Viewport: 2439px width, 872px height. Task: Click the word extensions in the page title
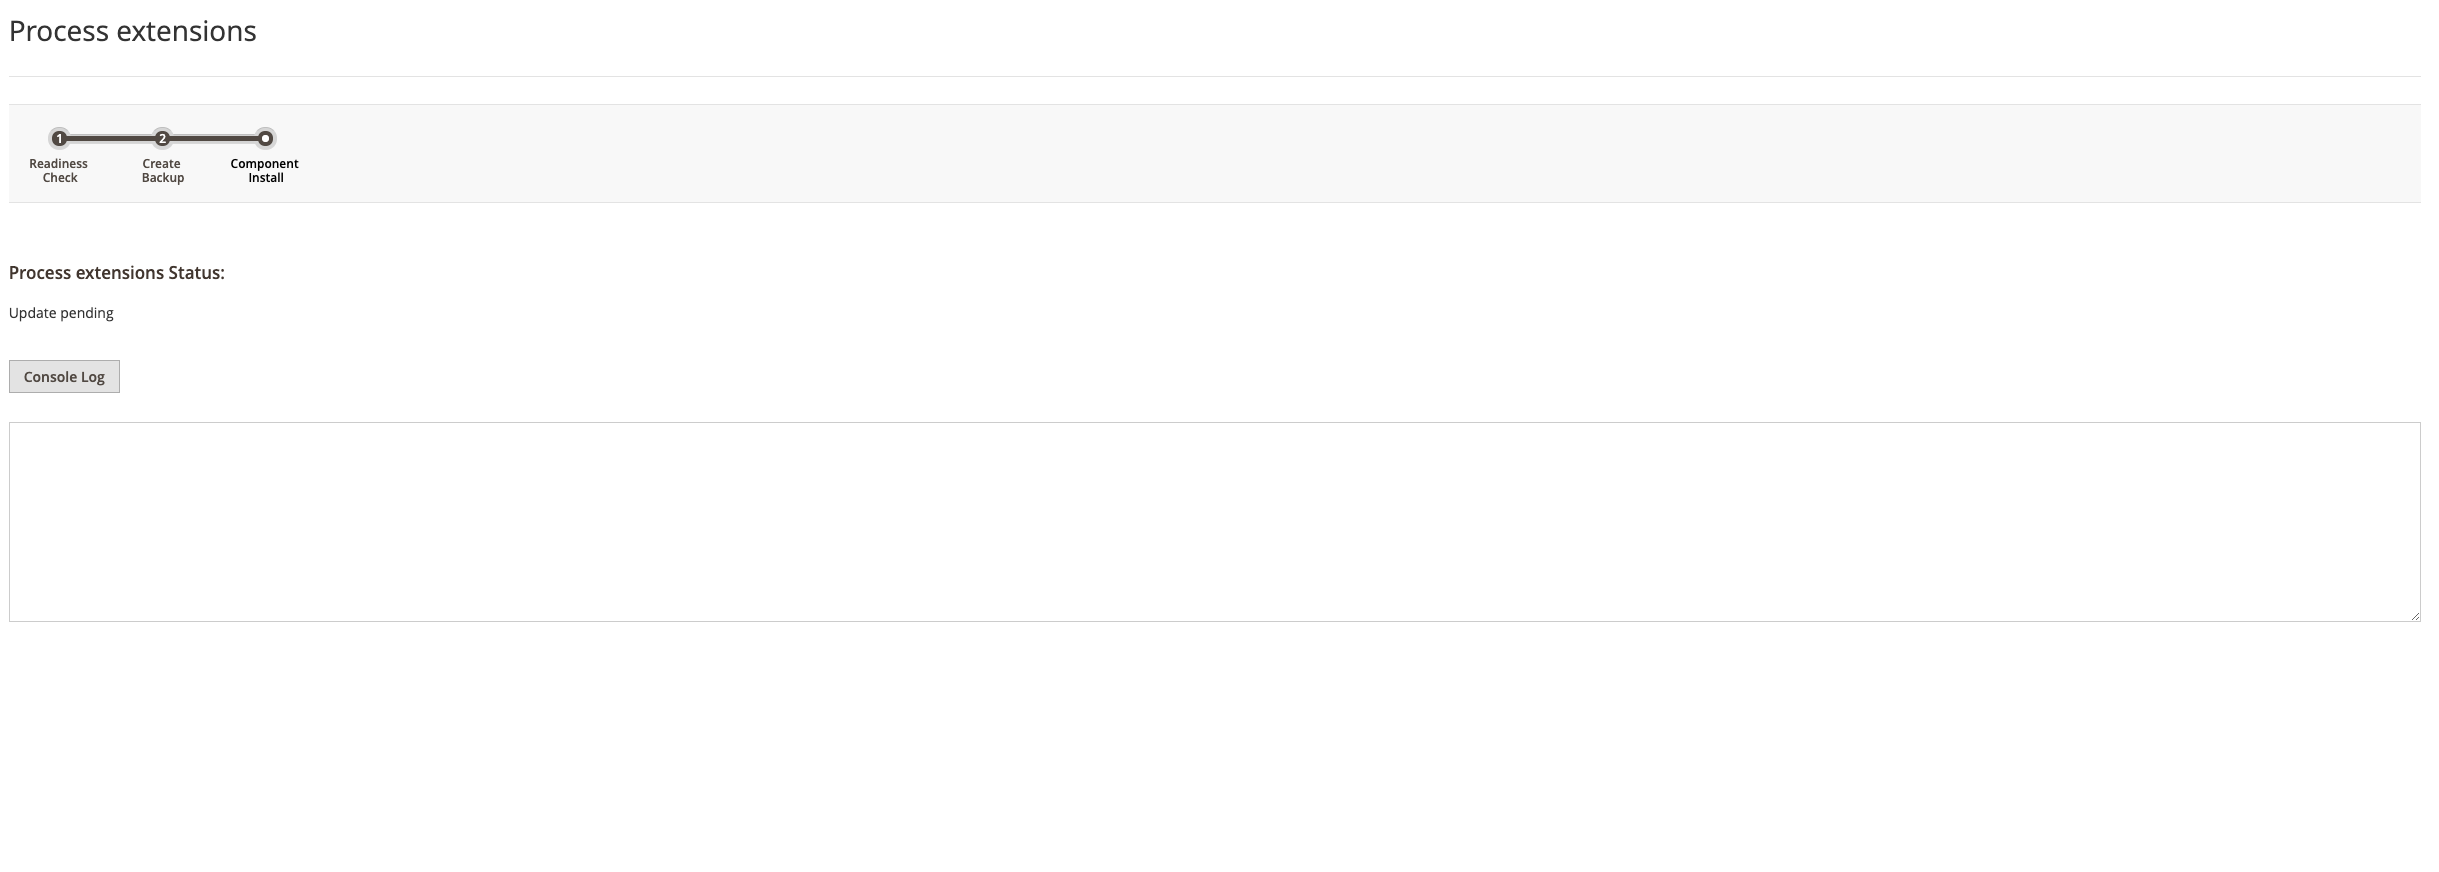click(x=187, y=31)
